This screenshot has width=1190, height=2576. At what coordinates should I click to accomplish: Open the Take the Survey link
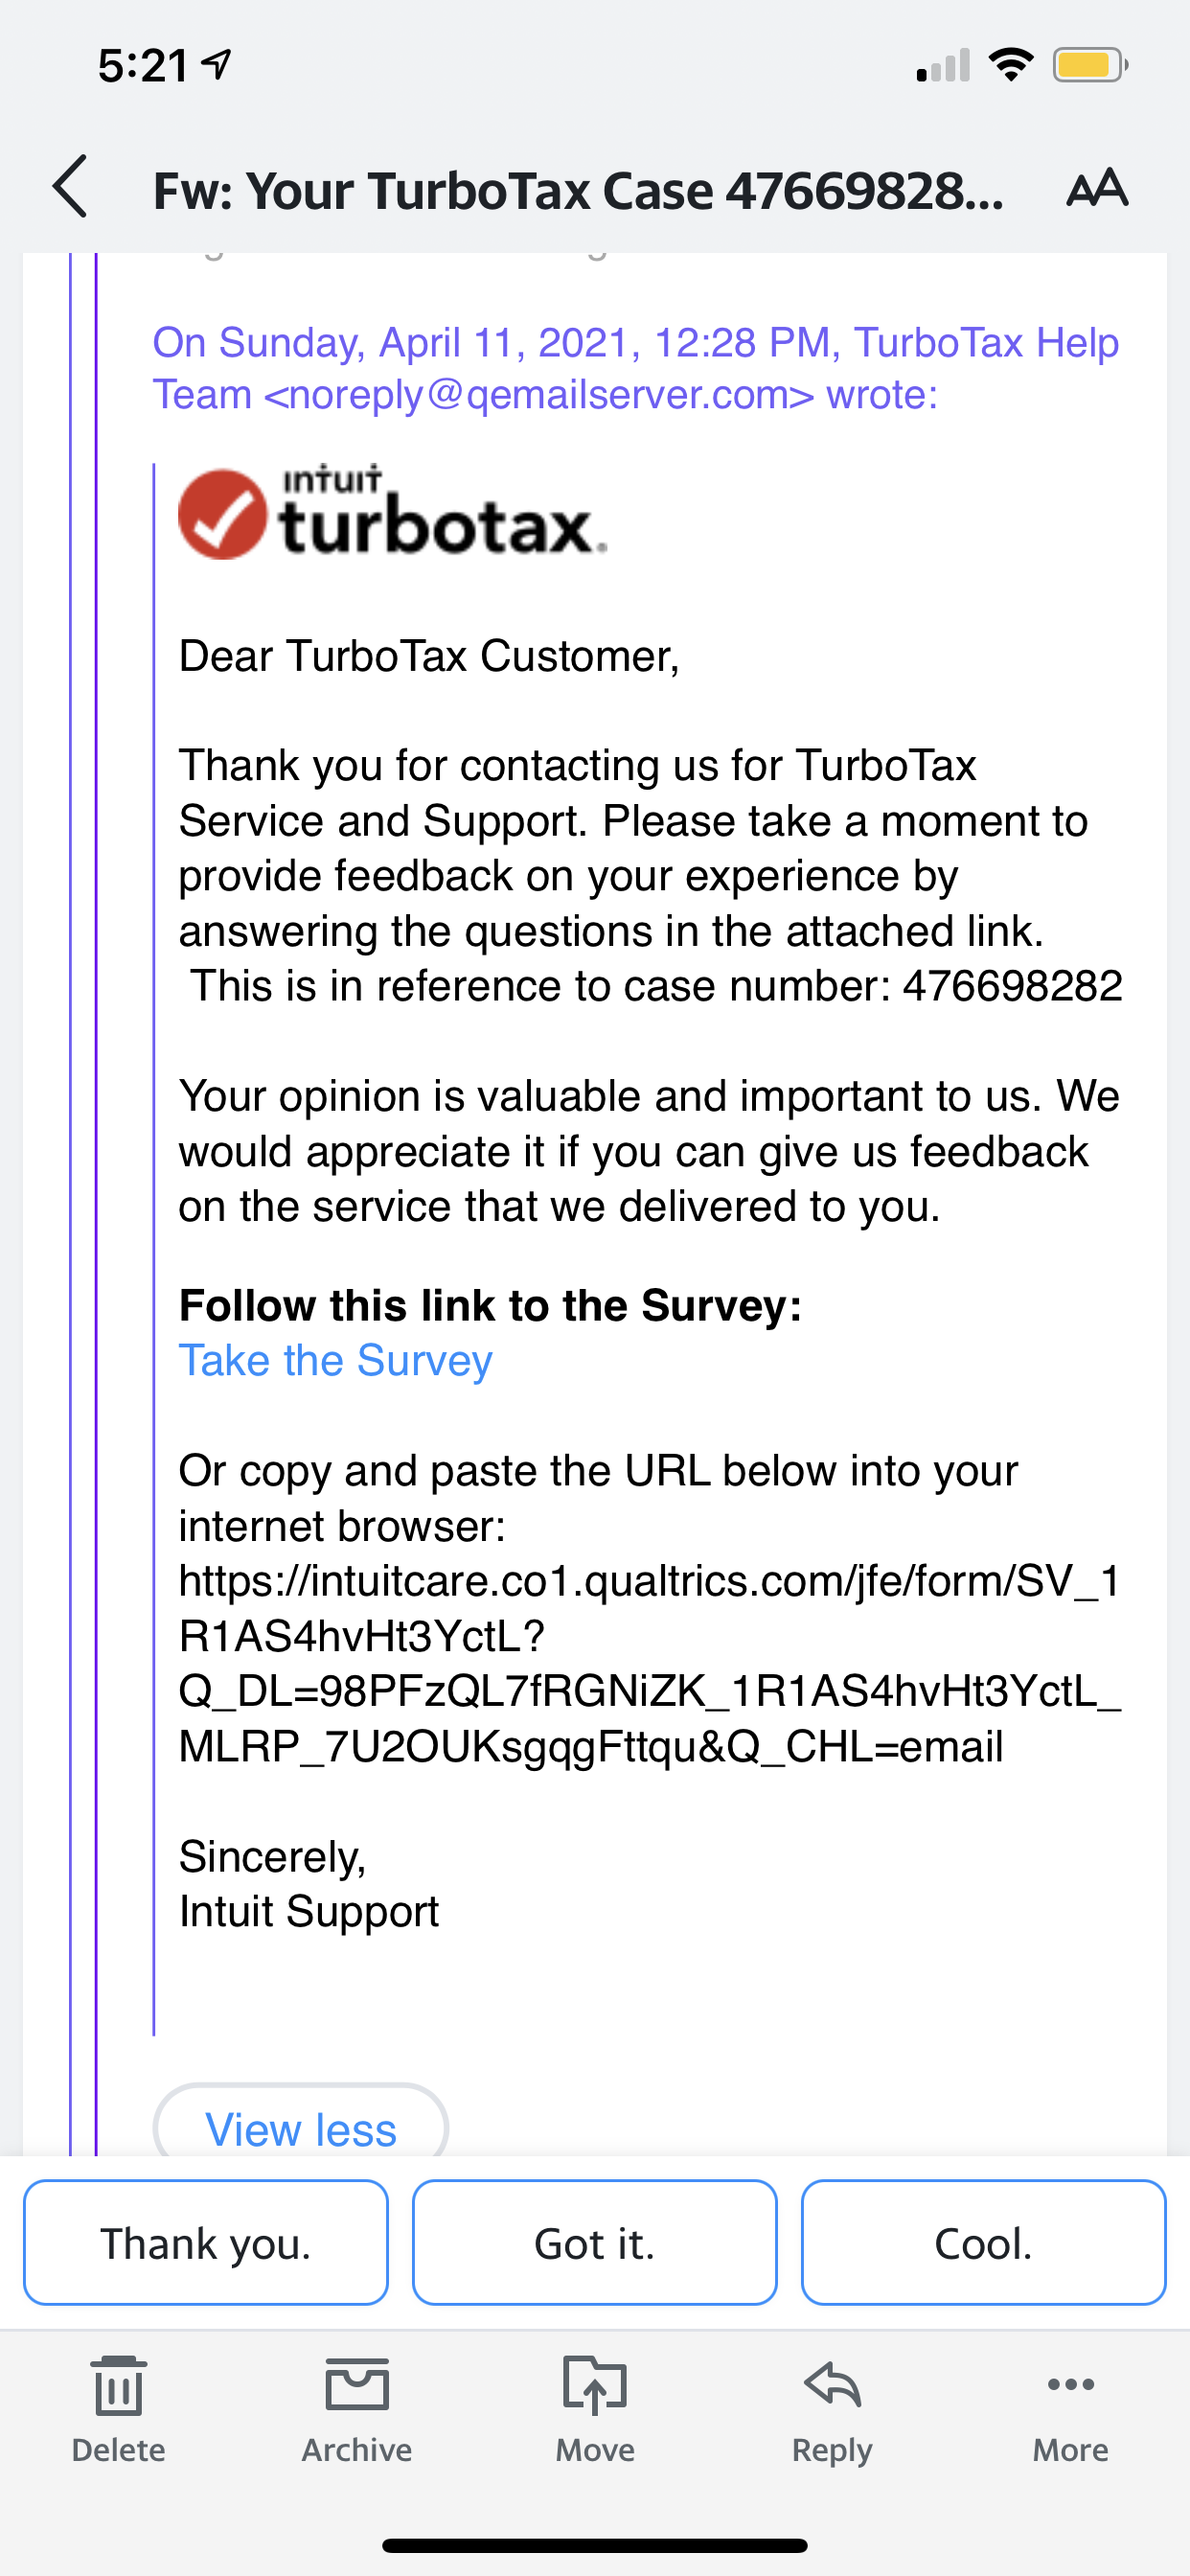click(x=334, y=1360)
